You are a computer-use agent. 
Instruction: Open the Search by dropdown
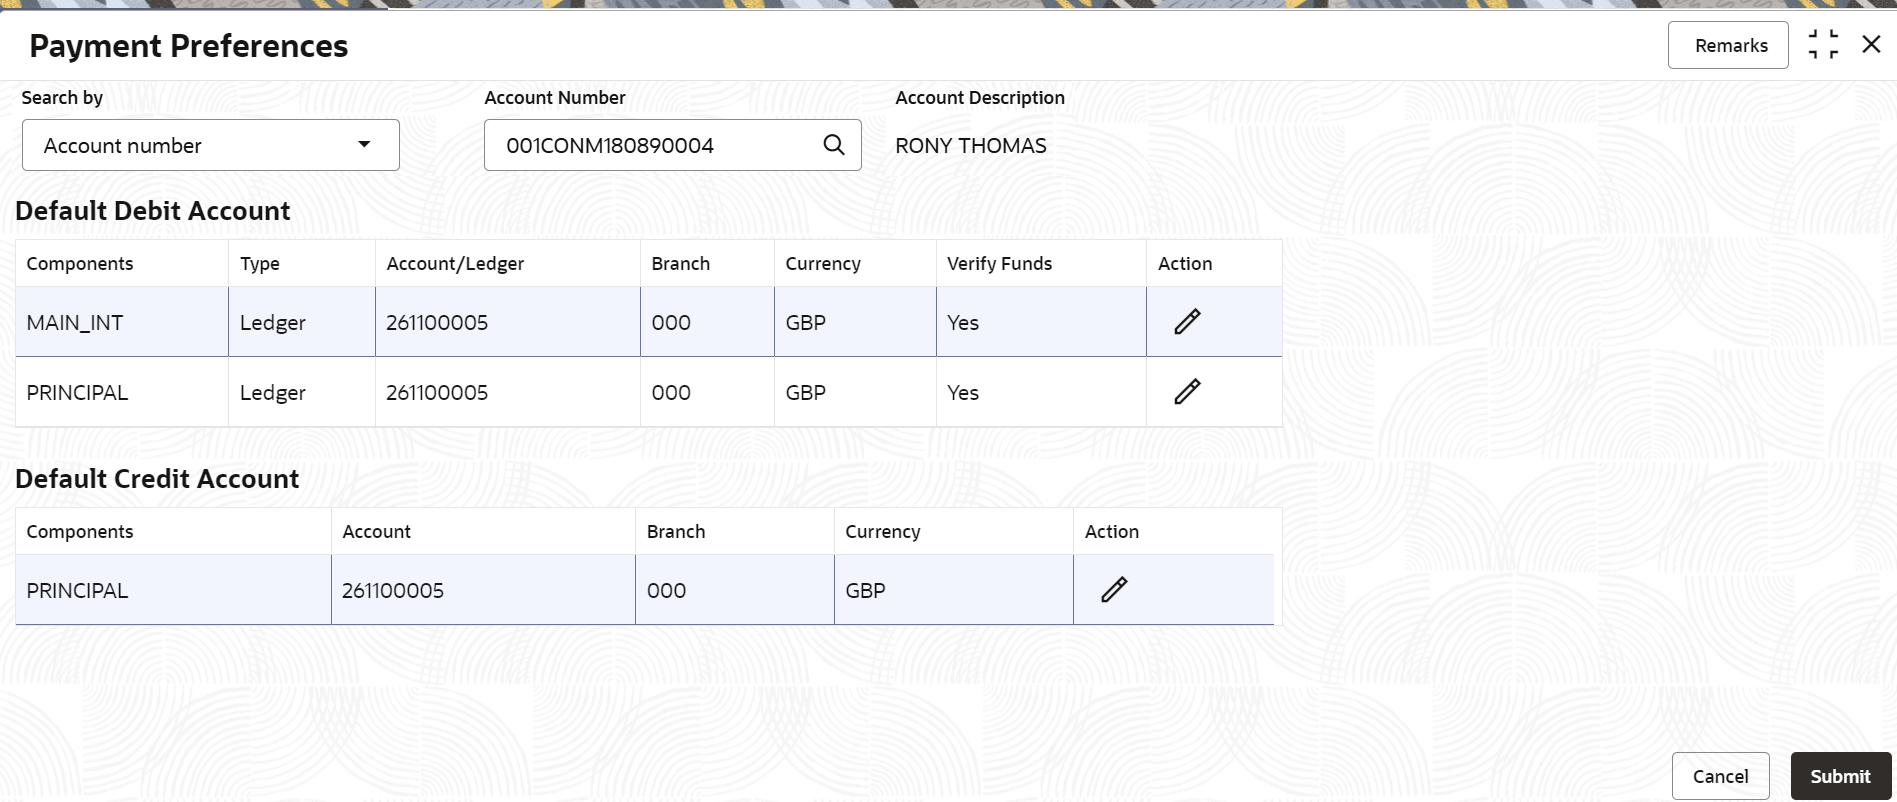(211, 145)
